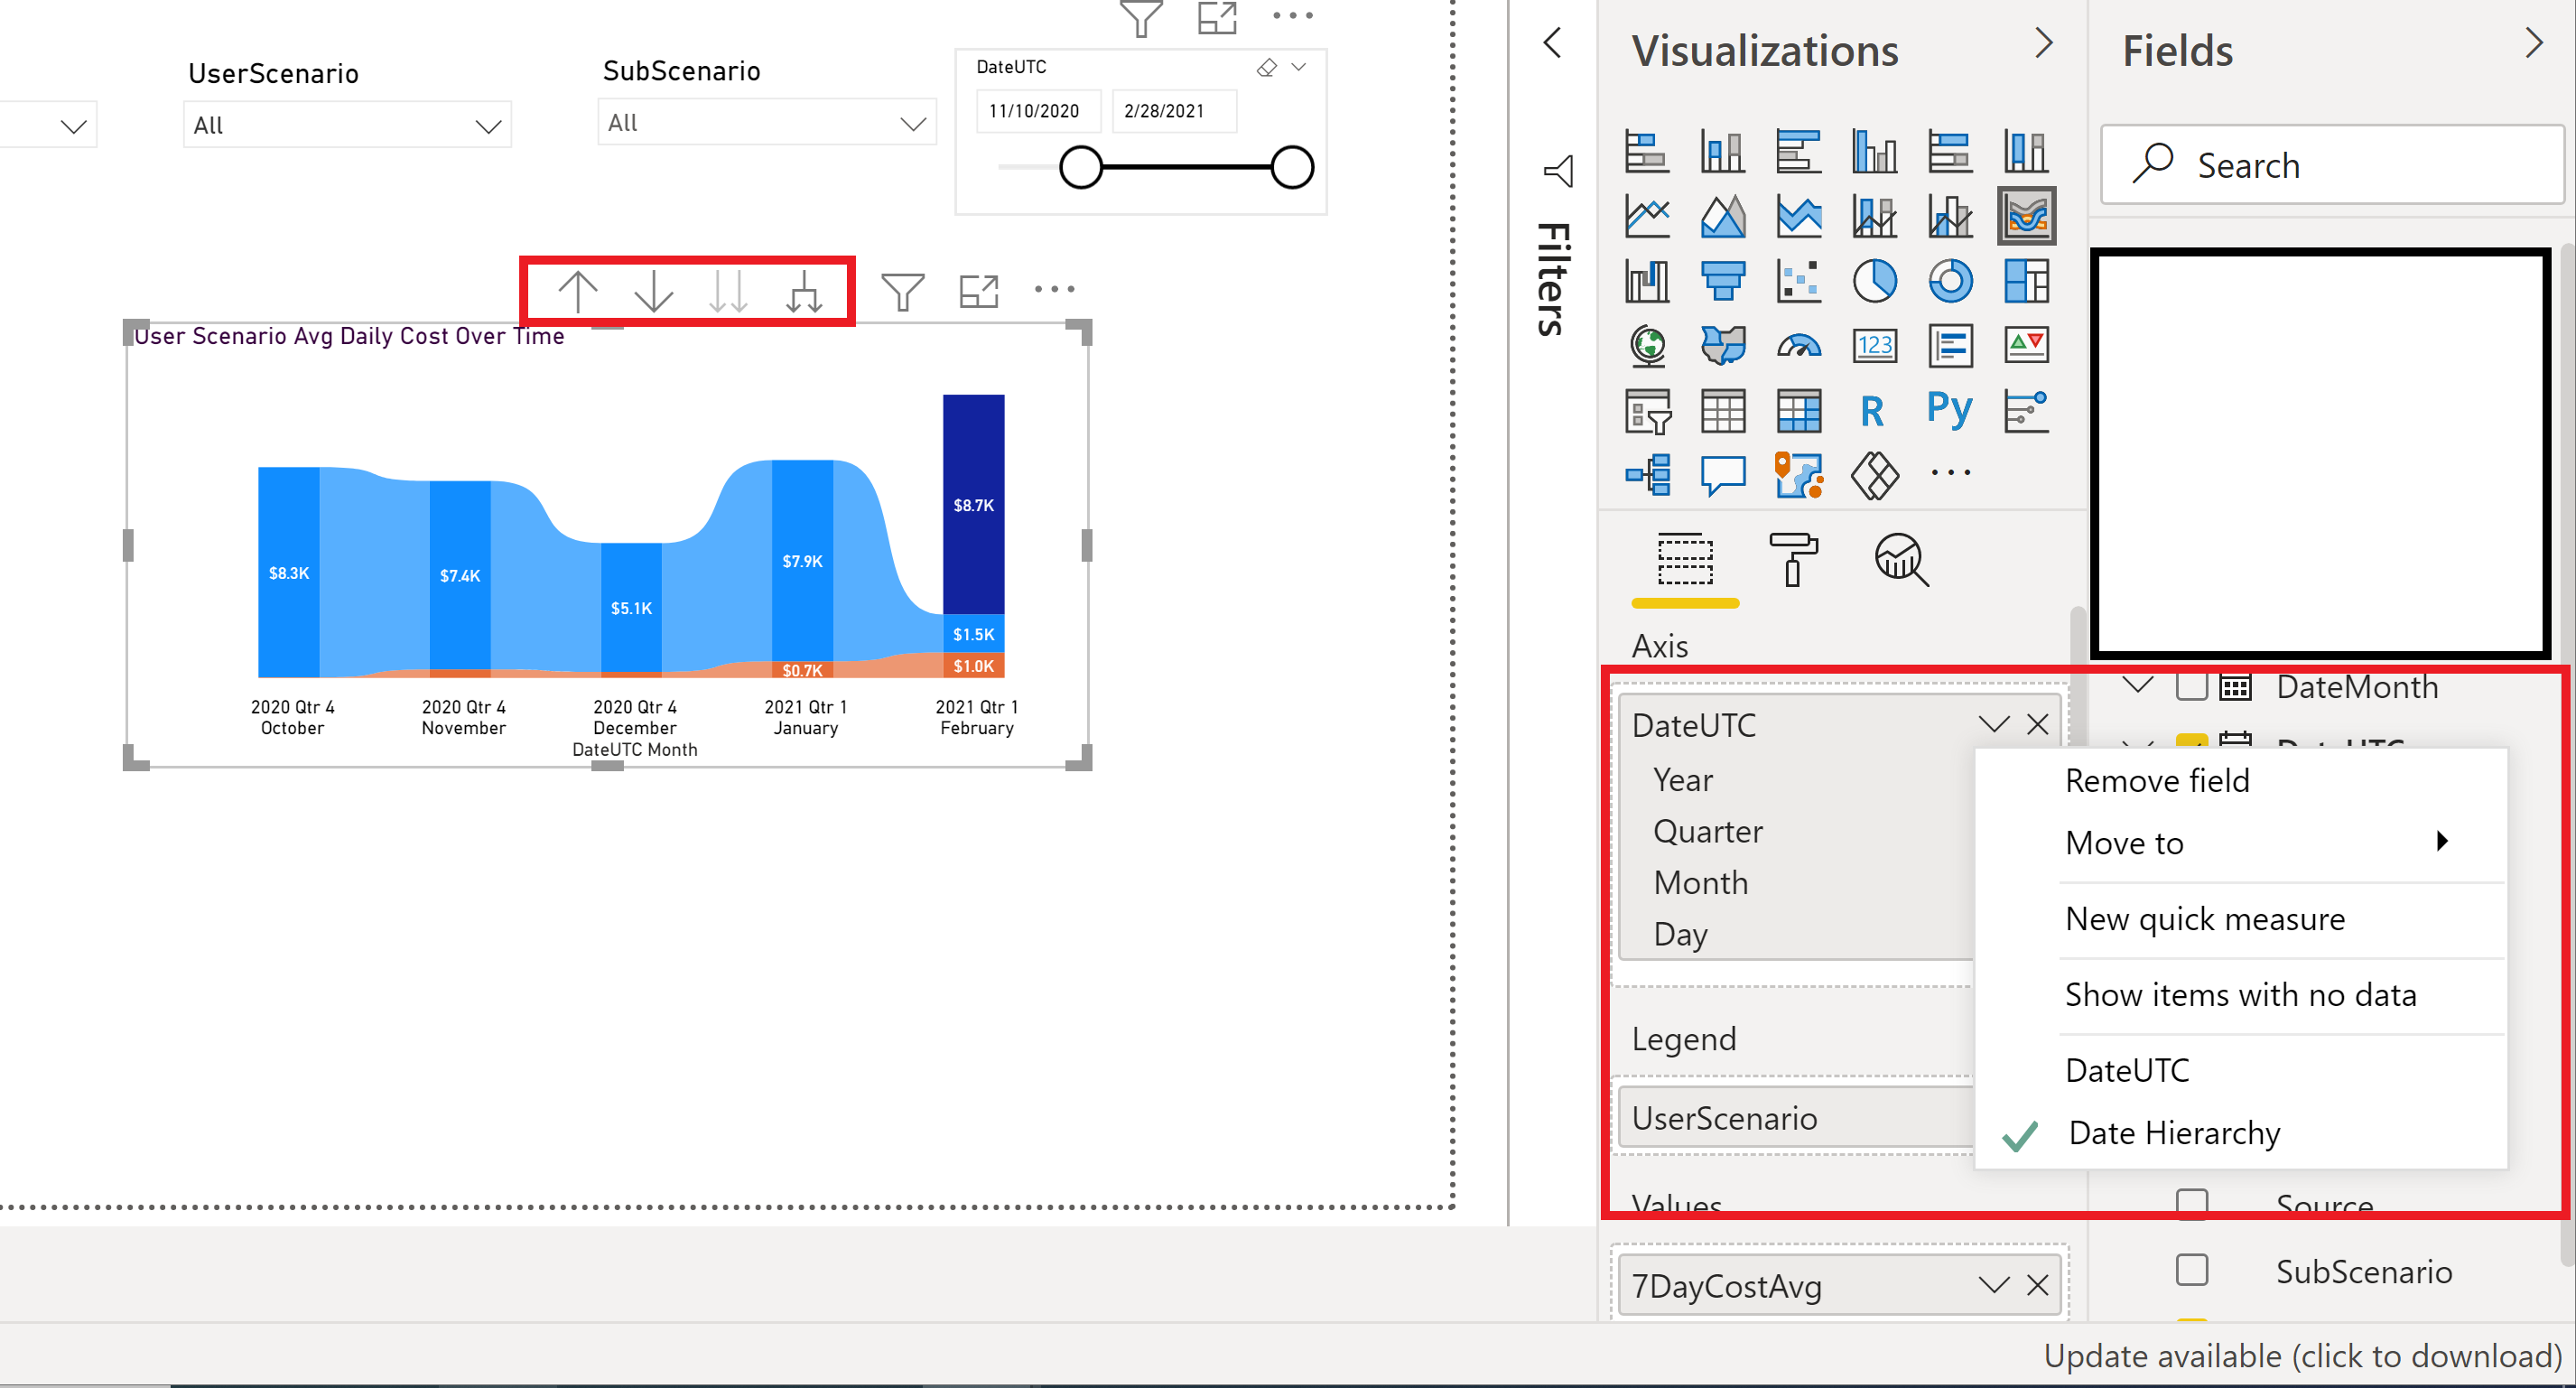Expand the Filters pane
This screenshot has width=2576, height=1388.
1552,43
